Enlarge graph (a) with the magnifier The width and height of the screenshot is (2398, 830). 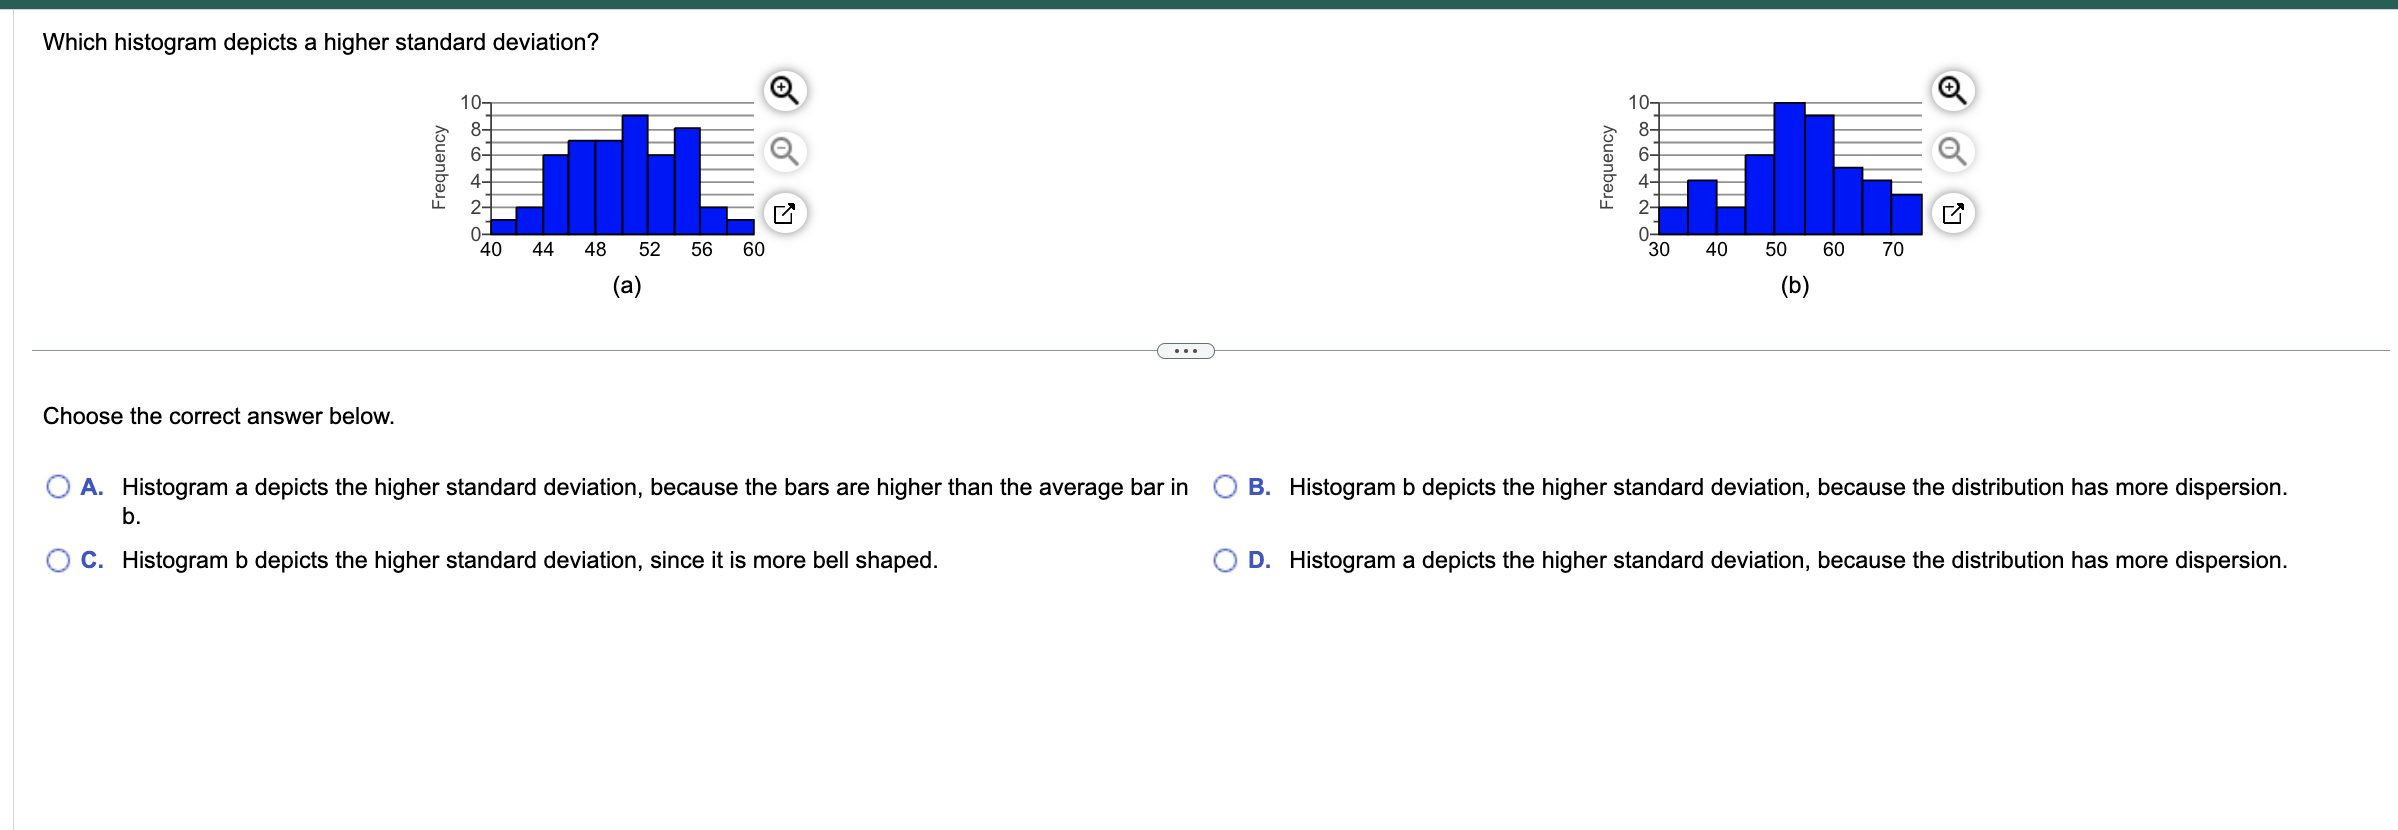784,90
